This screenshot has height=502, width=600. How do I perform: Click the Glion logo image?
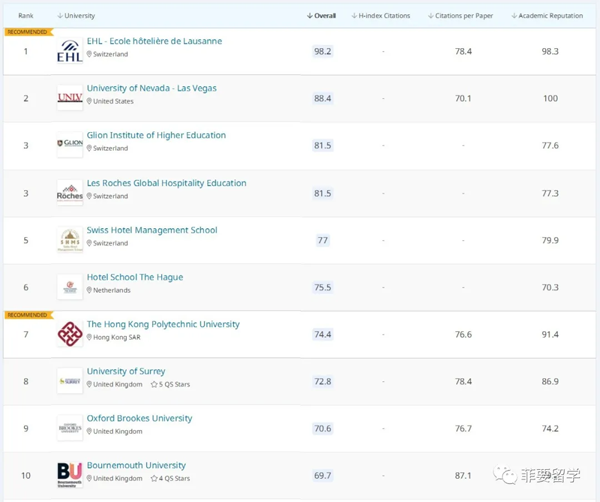[x=70, y=145]
